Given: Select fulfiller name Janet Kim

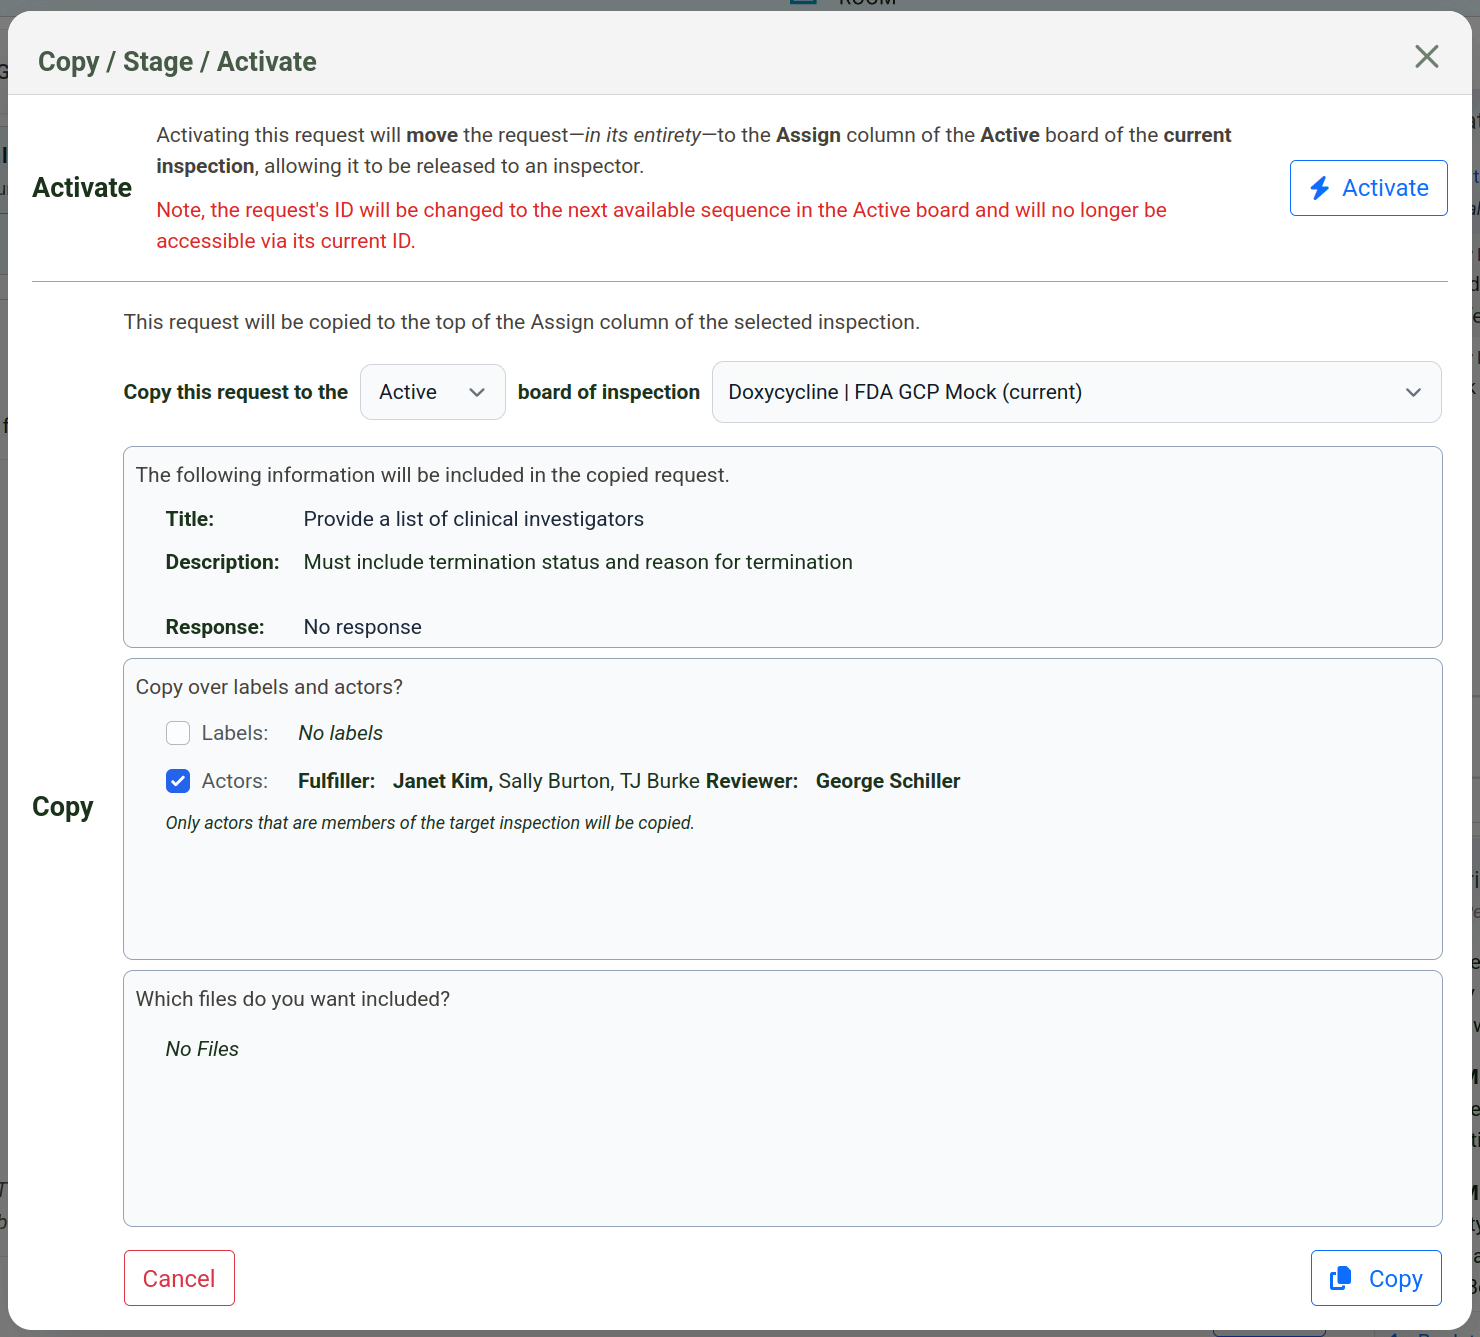Looking at the screenshot, I should point(440,781).
